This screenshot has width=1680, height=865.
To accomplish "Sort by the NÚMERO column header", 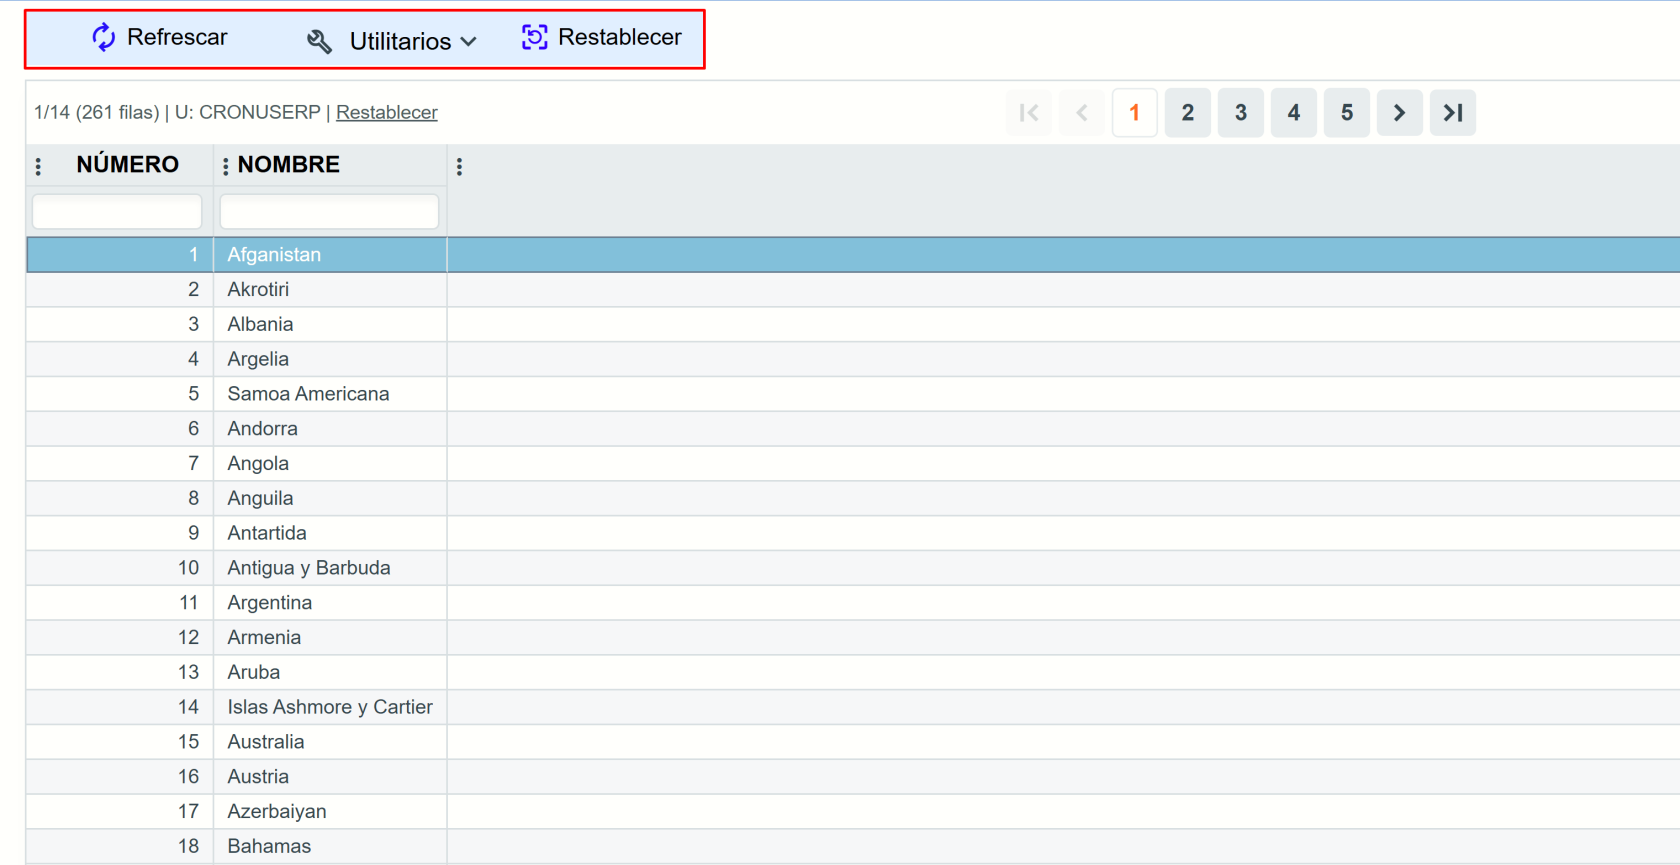I will (128, 165).
